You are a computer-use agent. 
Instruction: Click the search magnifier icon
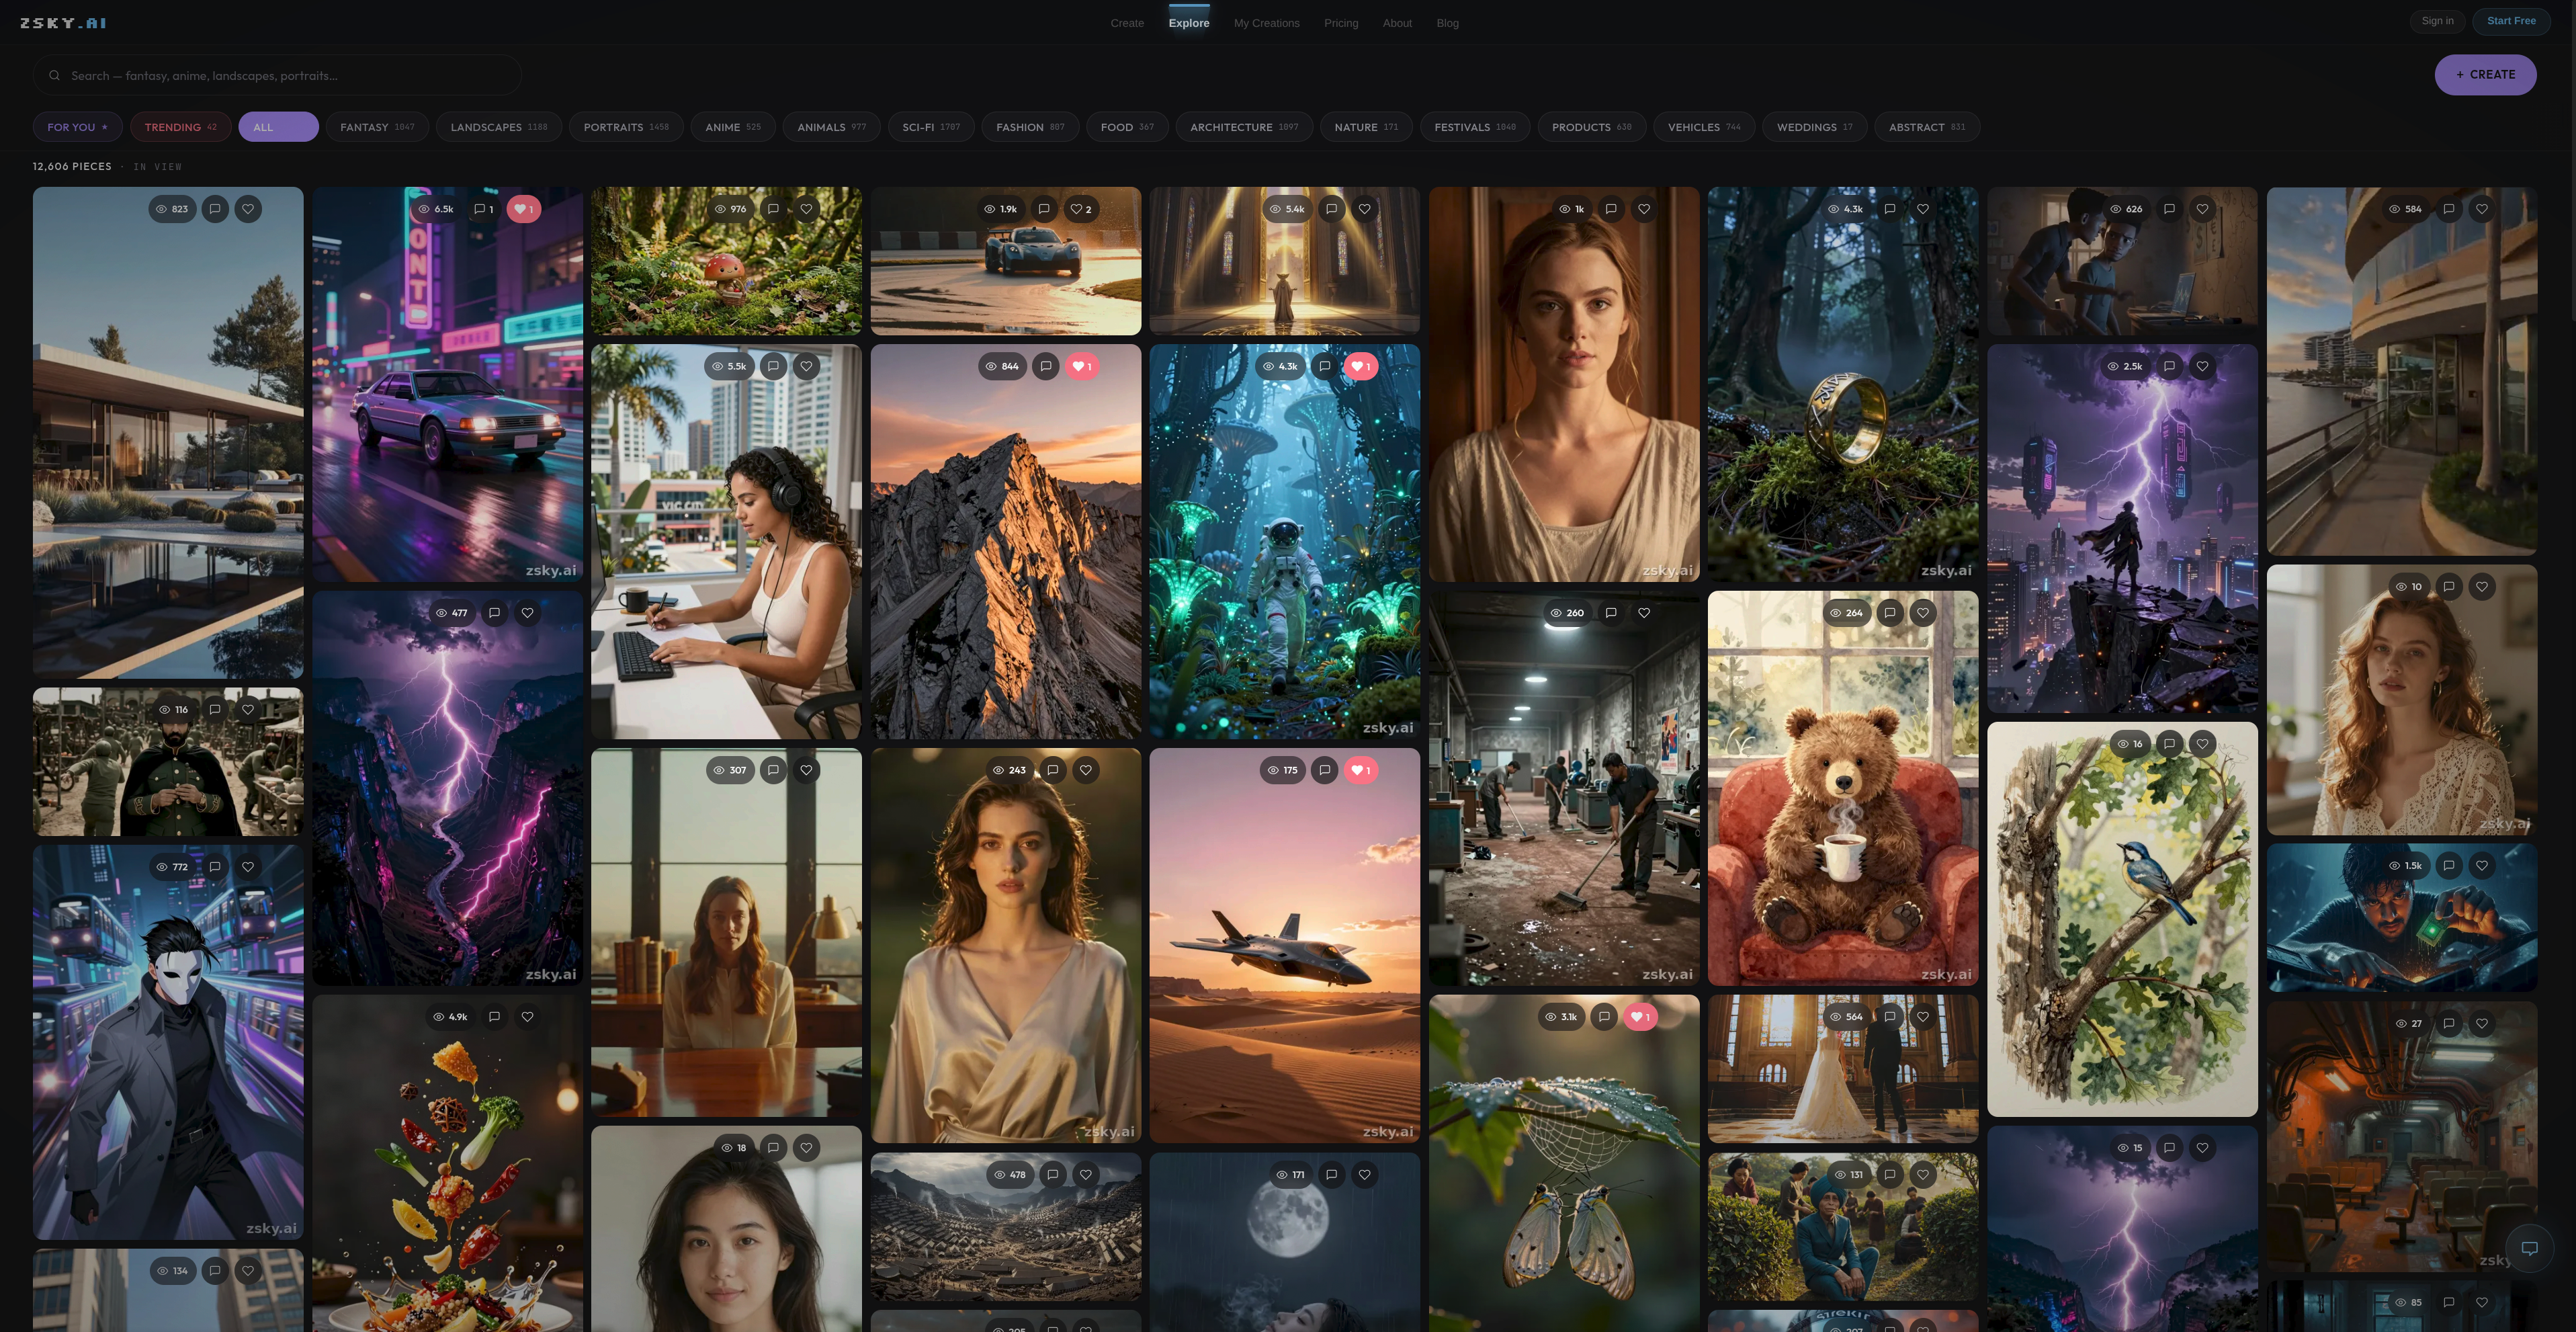coord(54,75)
